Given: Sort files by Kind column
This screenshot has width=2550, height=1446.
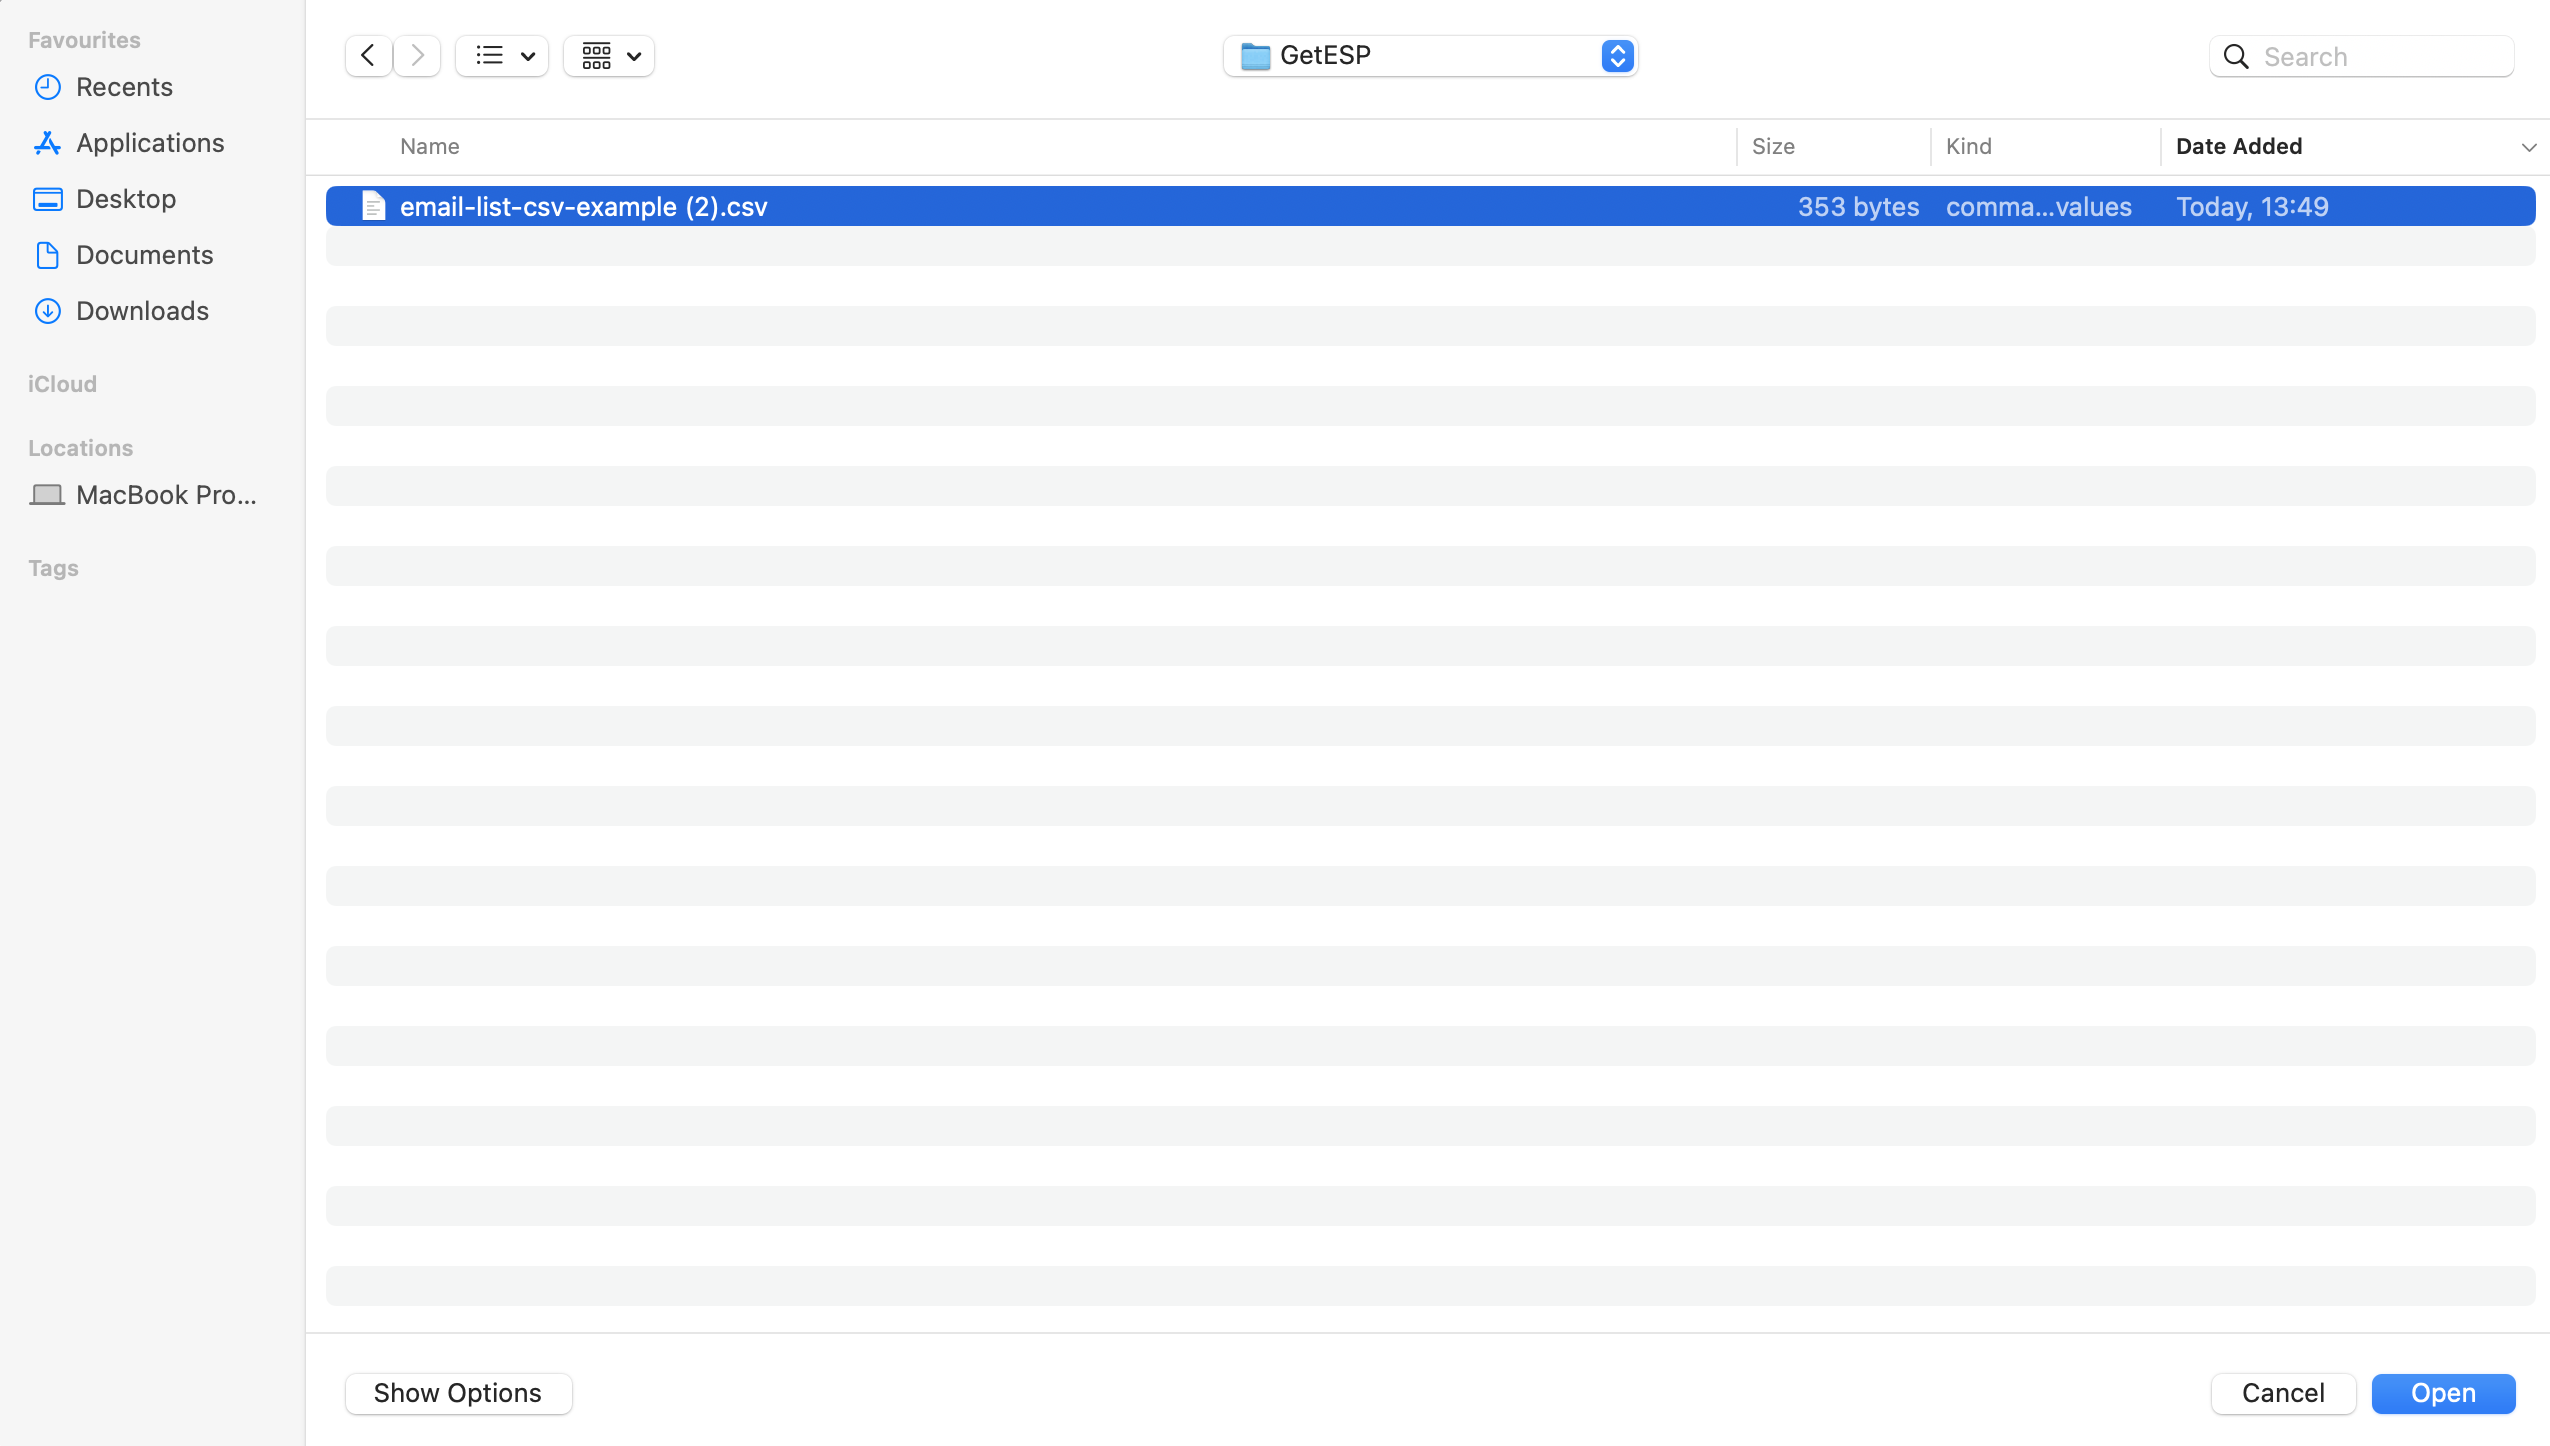Looking at the screenshot, I should tap(1968, 147).
